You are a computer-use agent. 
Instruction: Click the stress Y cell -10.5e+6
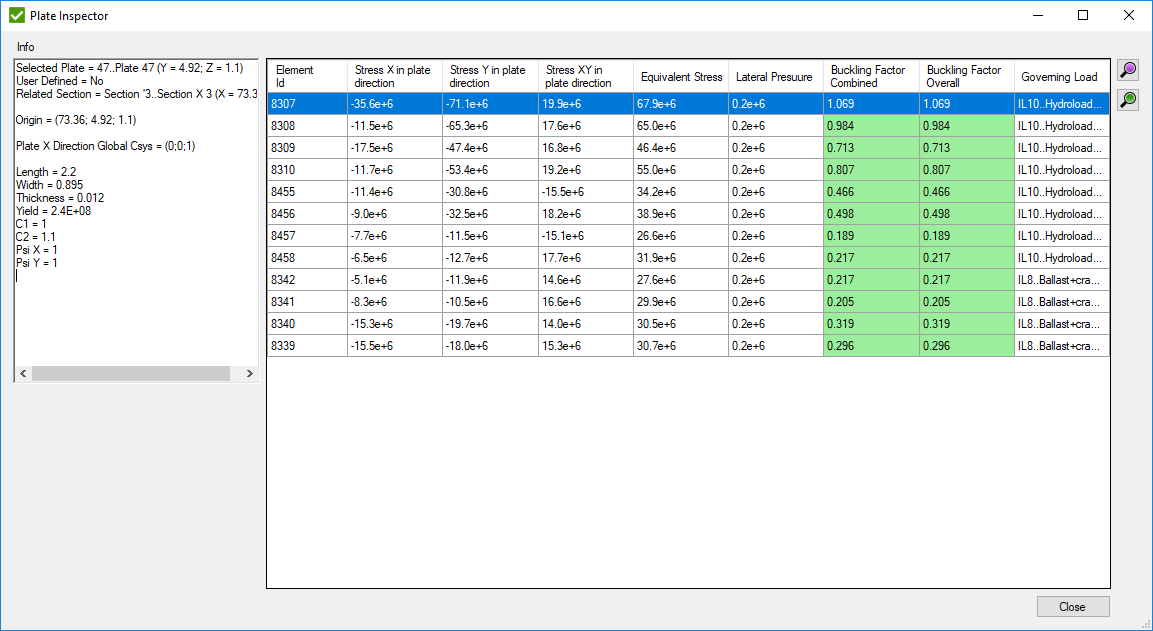pyautogui.click(x=490, y=302)
